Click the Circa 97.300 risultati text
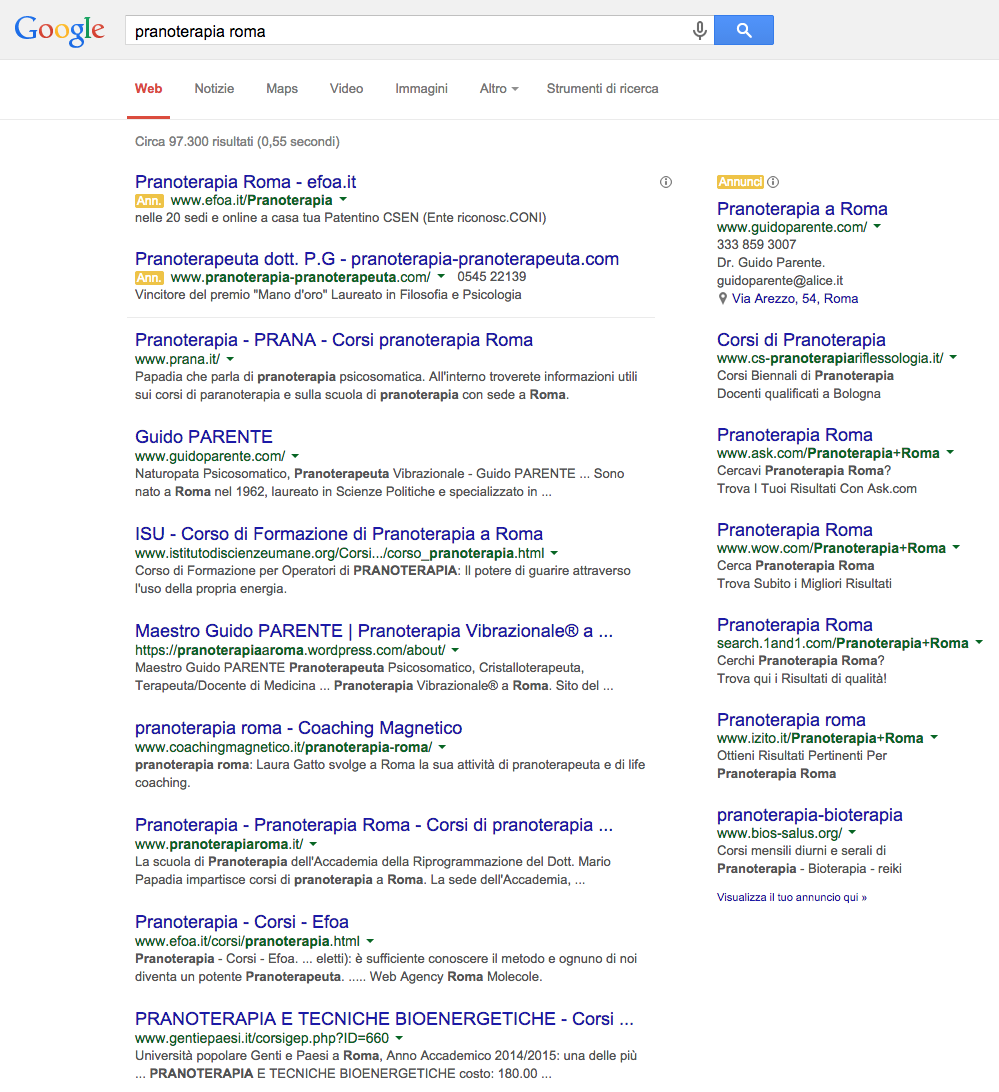This screenshot has height=1092, width=999. tap(238, 141)
